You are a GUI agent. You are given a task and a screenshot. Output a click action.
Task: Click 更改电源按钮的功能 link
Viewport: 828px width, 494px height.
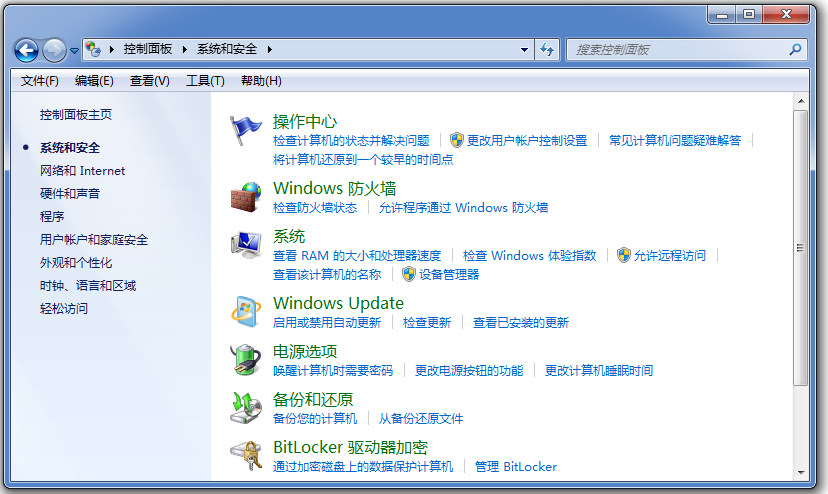[469, 371]
